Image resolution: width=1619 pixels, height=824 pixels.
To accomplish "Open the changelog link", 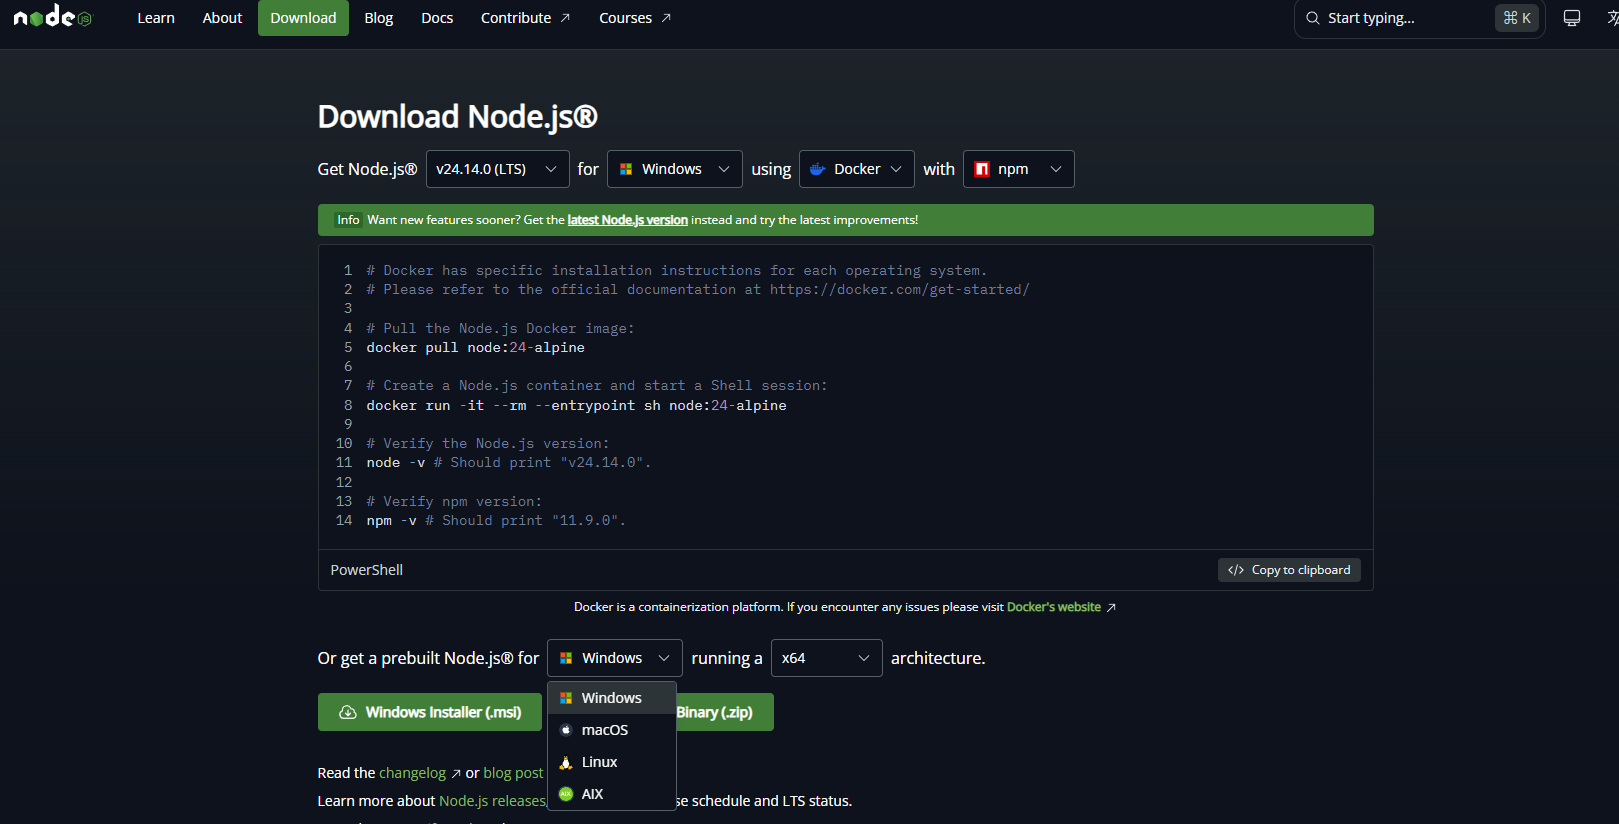I will [x=412, y=773].
